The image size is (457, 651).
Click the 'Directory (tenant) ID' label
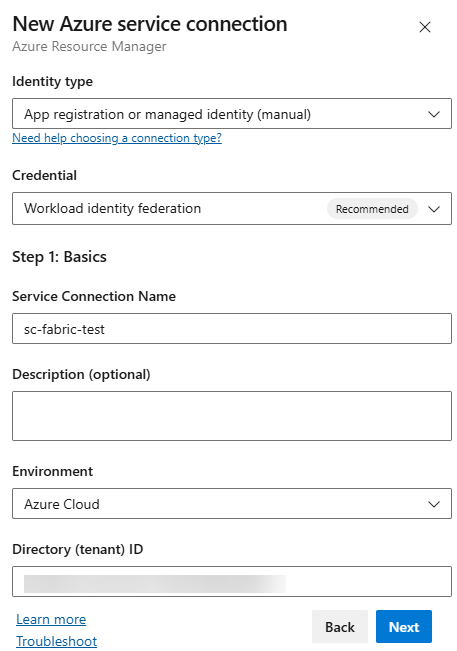[x=78, y=549]
